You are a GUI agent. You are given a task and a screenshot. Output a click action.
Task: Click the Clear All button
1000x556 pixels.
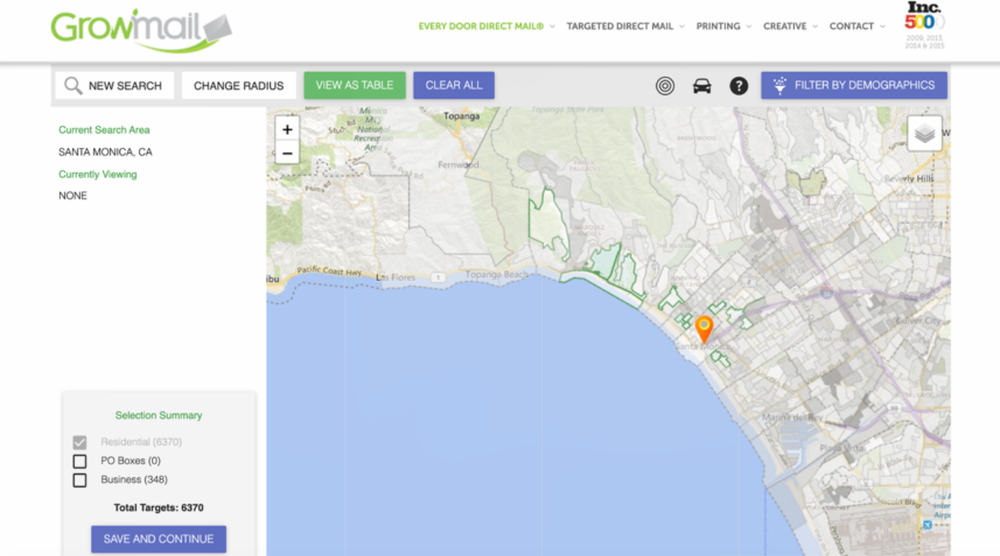pos(453,85)
